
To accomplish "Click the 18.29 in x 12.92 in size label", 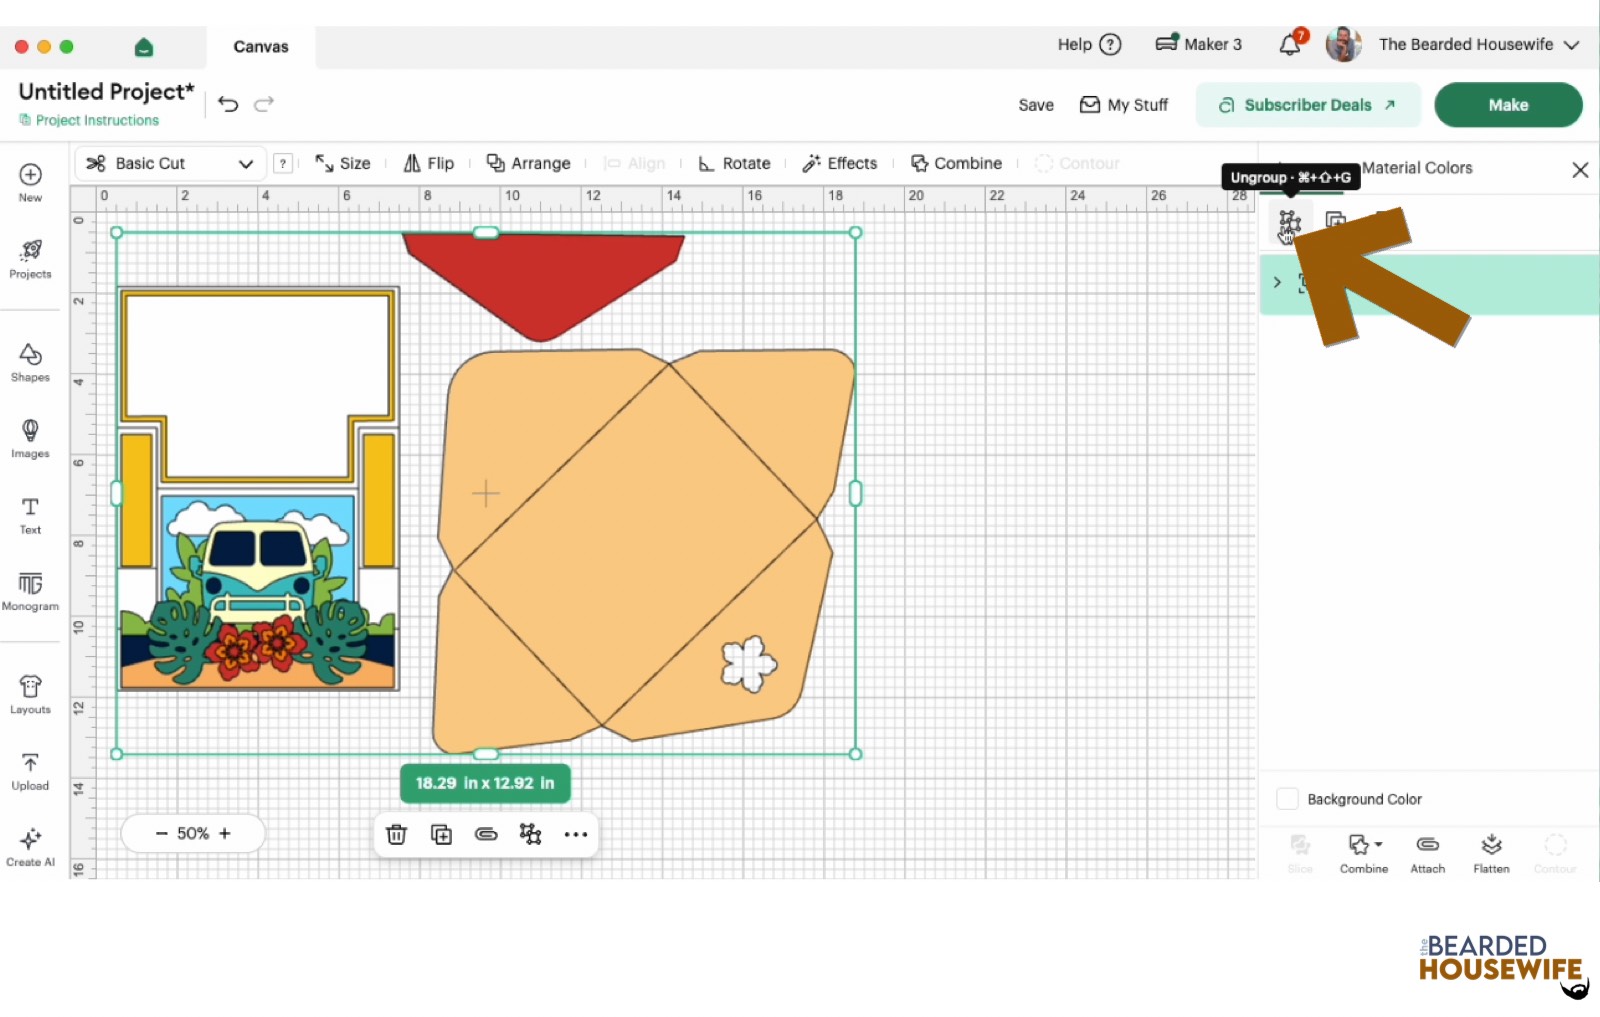I will (485, 783).
